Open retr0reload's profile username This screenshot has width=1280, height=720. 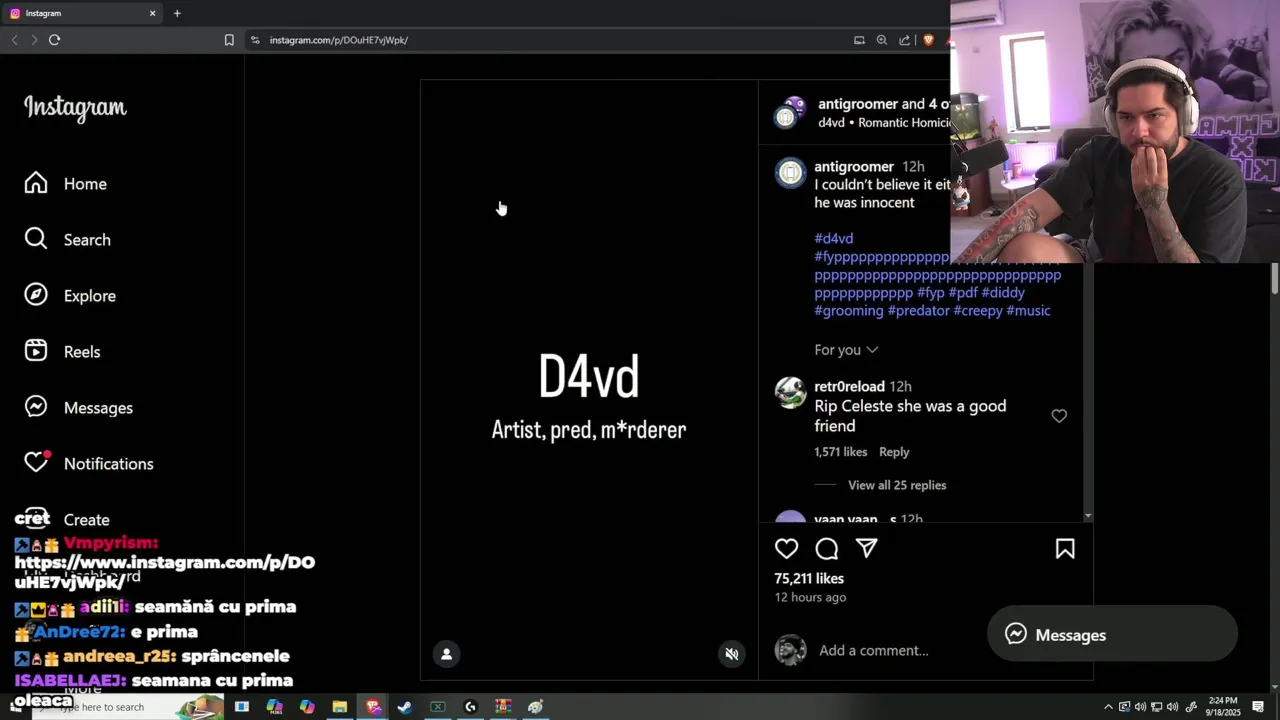click(849, 386)
